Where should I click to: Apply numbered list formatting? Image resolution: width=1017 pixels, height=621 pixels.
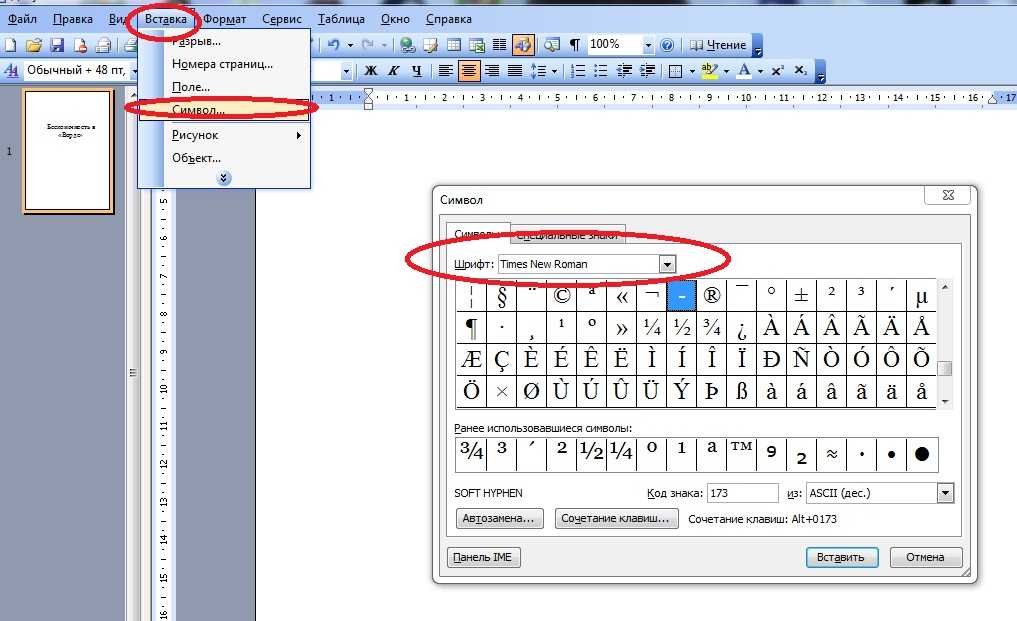click(x=578, y=71)
